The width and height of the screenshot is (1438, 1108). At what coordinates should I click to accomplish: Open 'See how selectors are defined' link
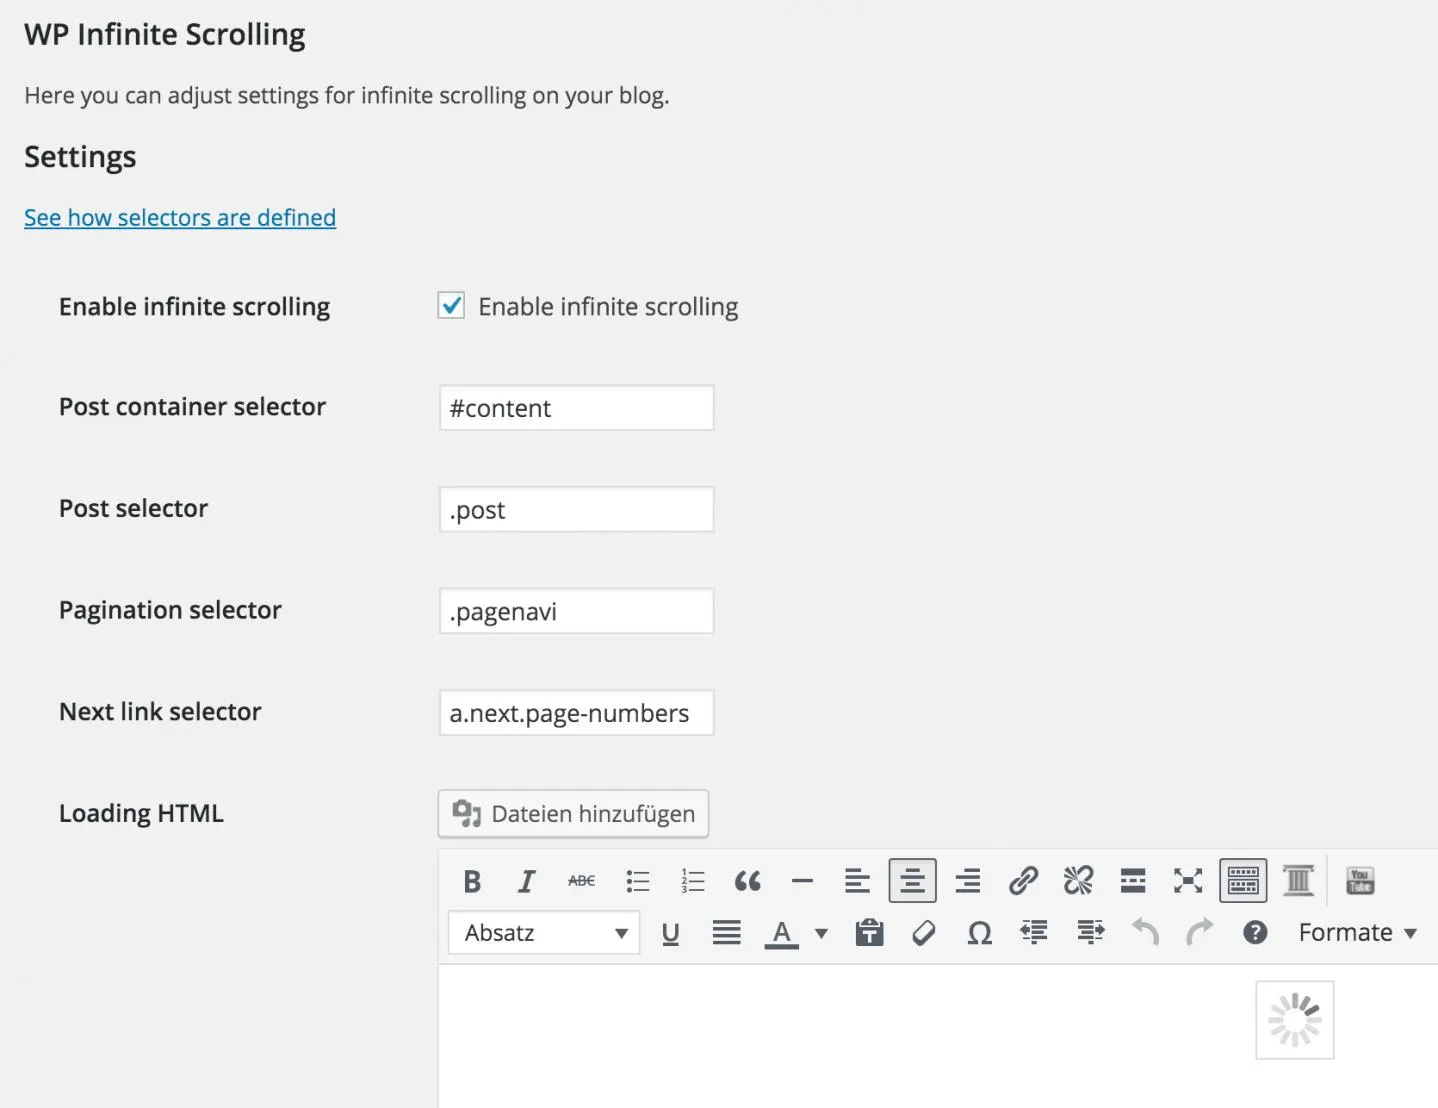(x=180, y=218)
